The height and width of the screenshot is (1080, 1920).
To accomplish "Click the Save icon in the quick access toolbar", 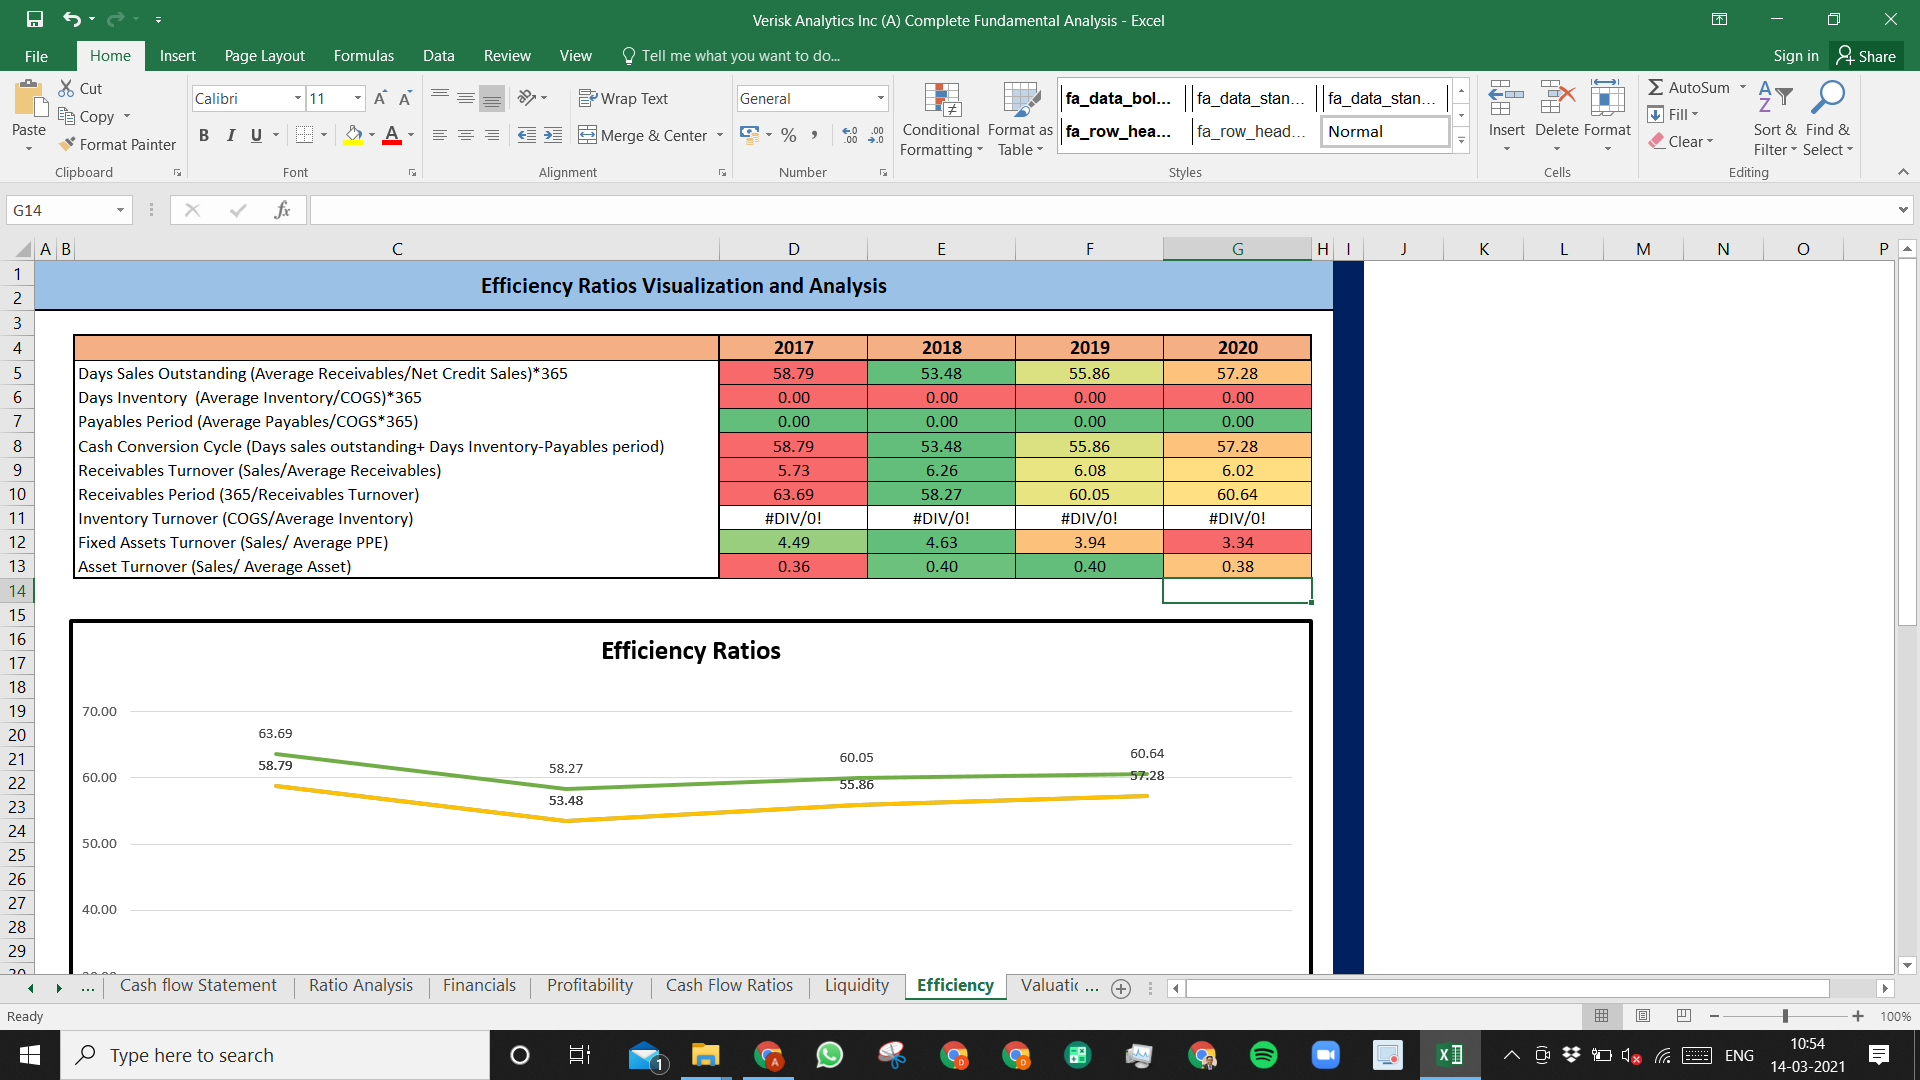I will click(35, 19).
